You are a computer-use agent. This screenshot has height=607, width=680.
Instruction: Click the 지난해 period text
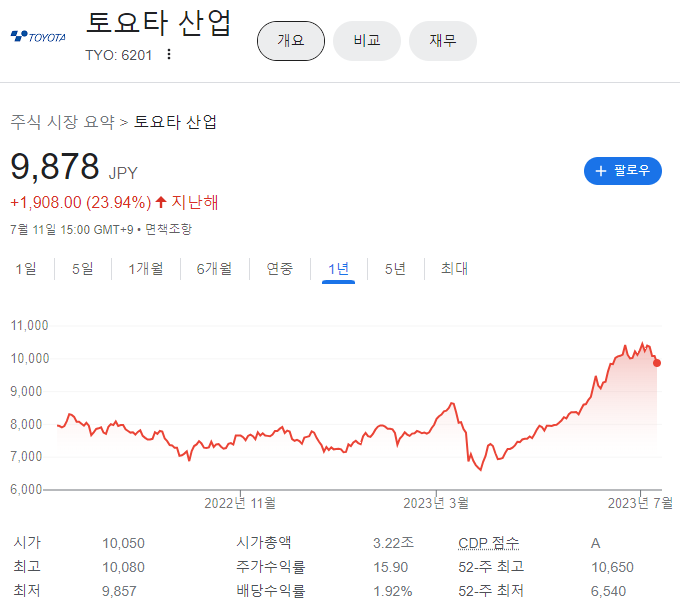[x=195, y=202]
